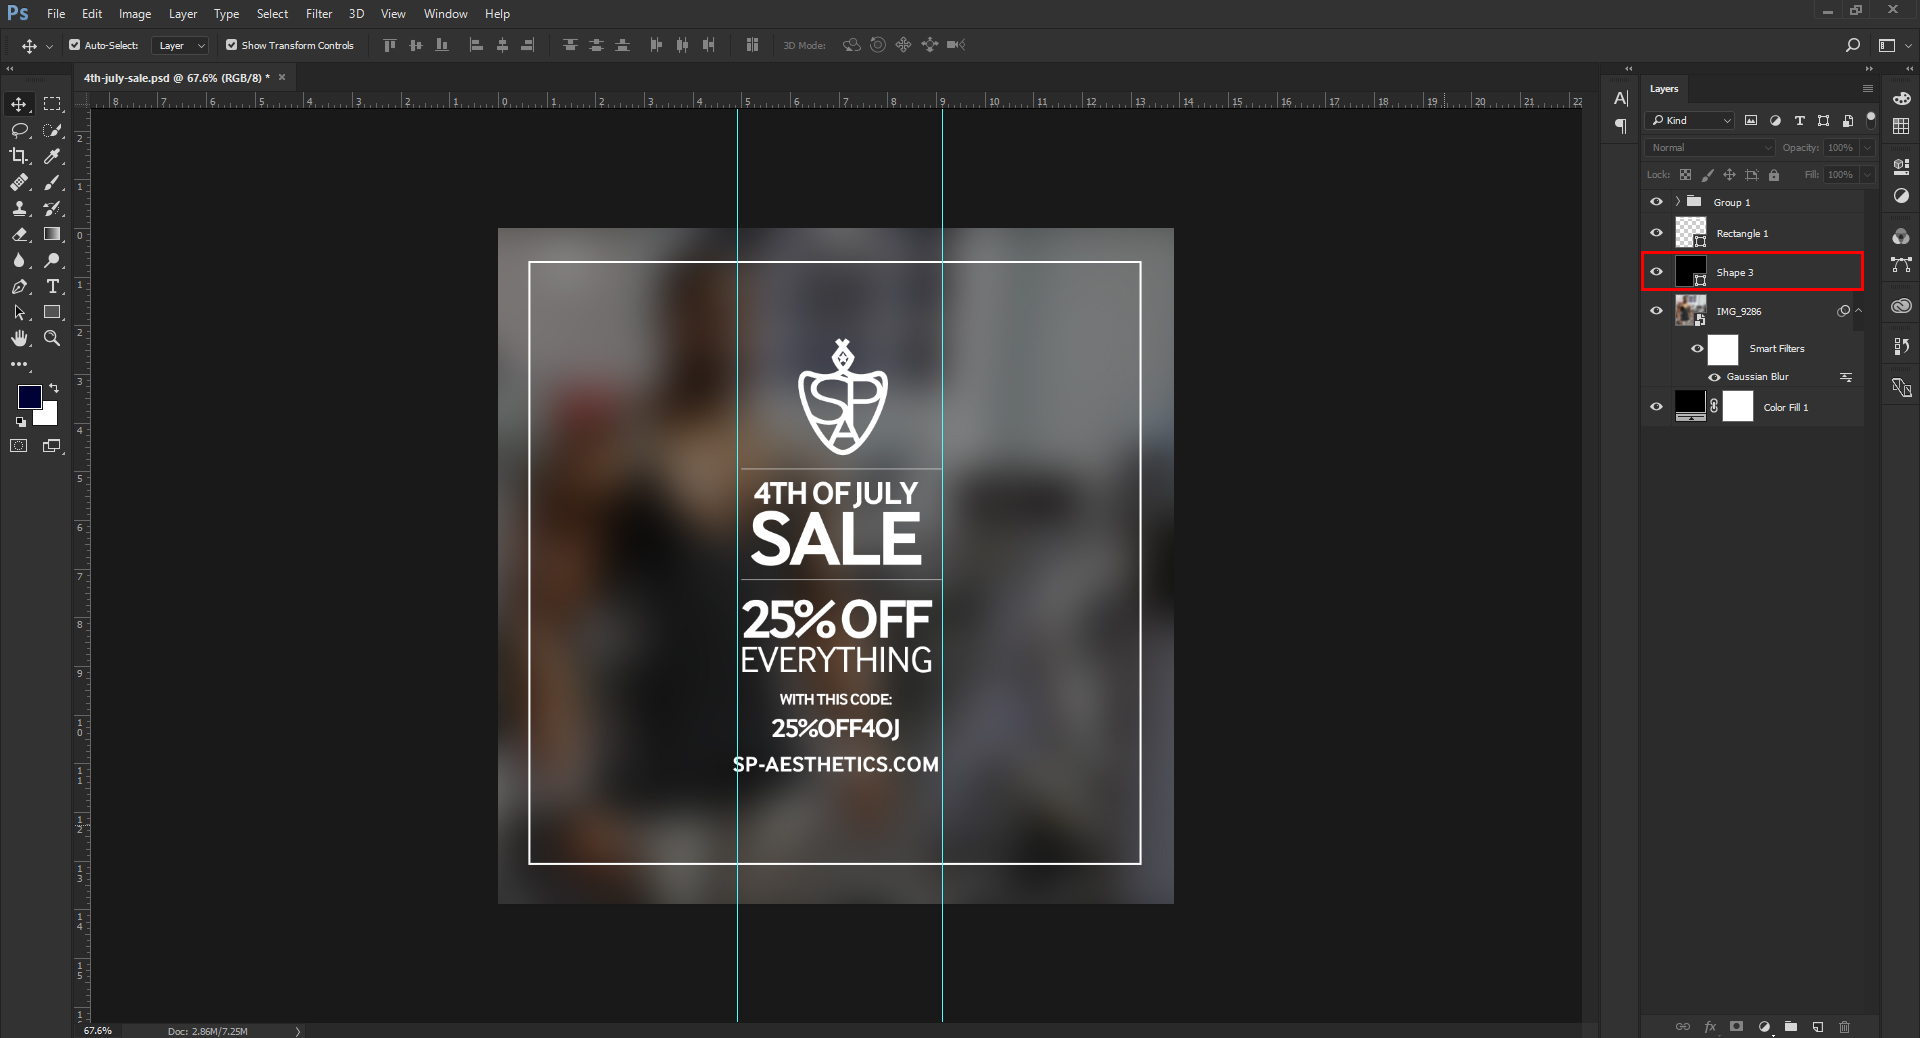Add a layer mask icon
The height and width of the screenshot is (1038, 1920).
tap(1737, 1027)
